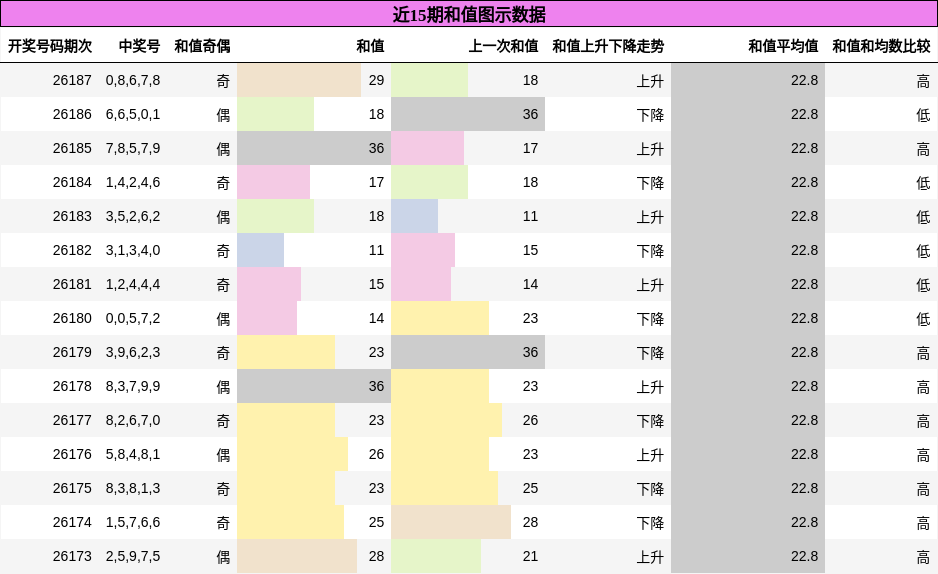Viewport: 938px width, 574px height.
Task: Click period number 26175
Action: [72, 488]
